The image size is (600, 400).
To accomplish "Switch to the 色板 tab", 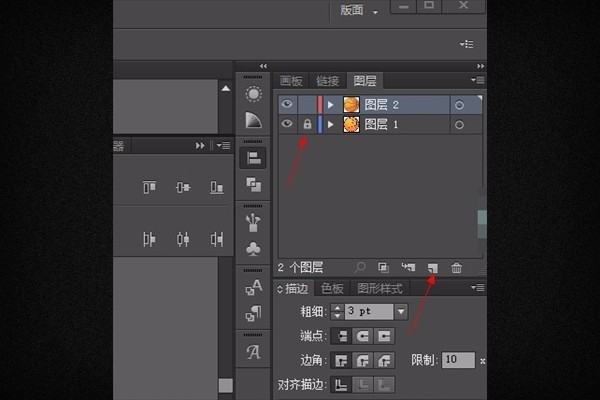I will click(x=332, y=289).
